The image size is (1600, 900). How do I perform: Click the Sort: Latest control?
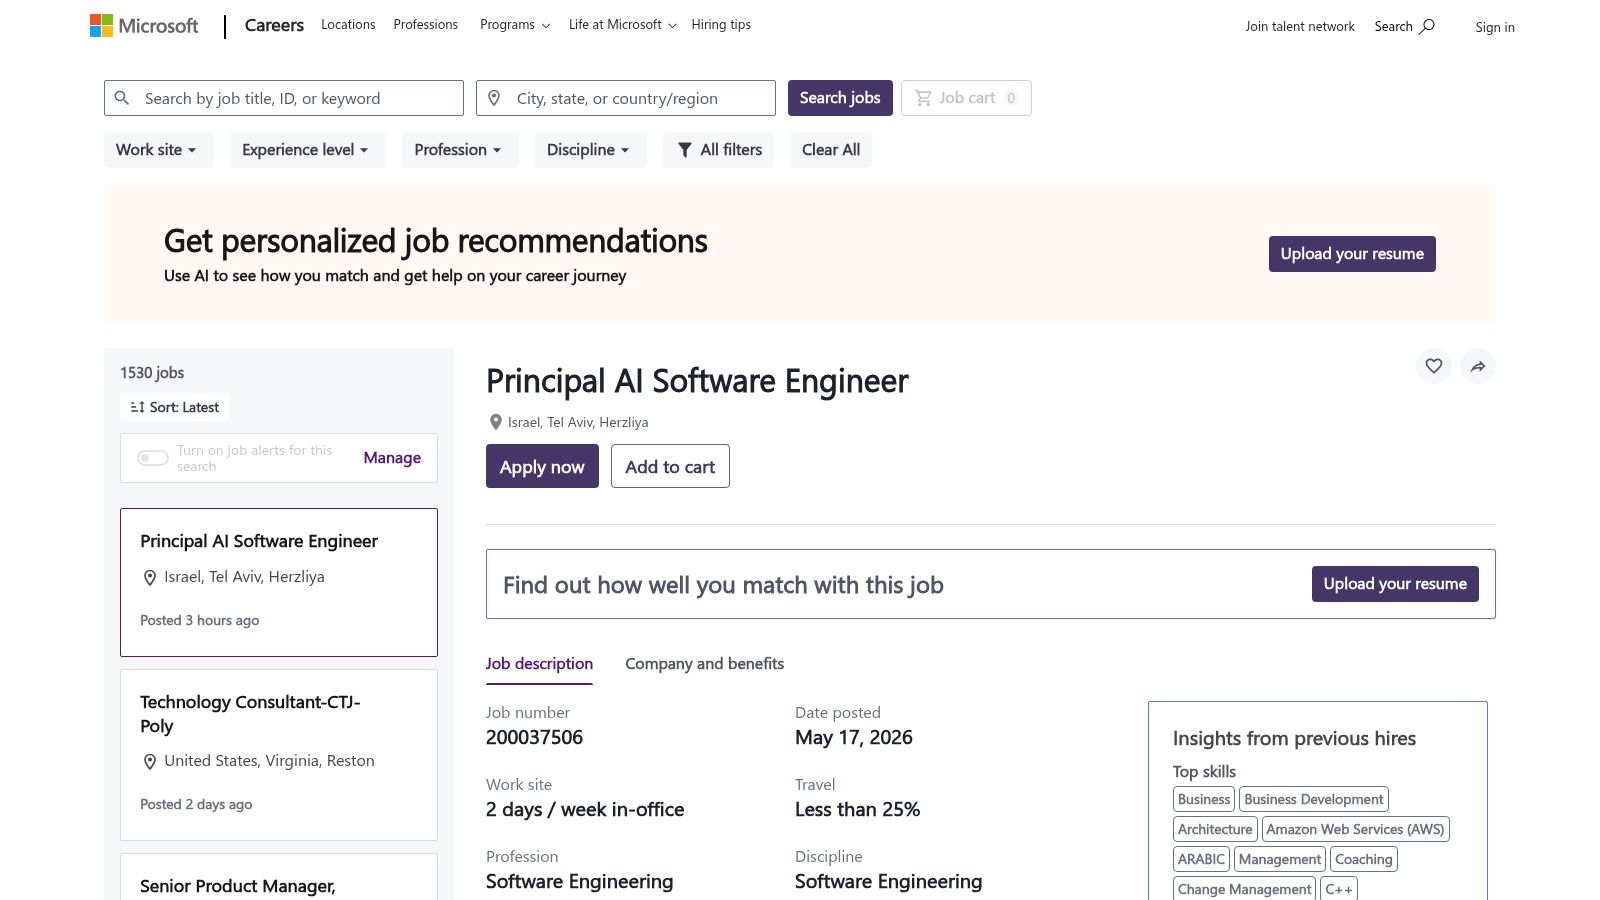coord(175,407)
